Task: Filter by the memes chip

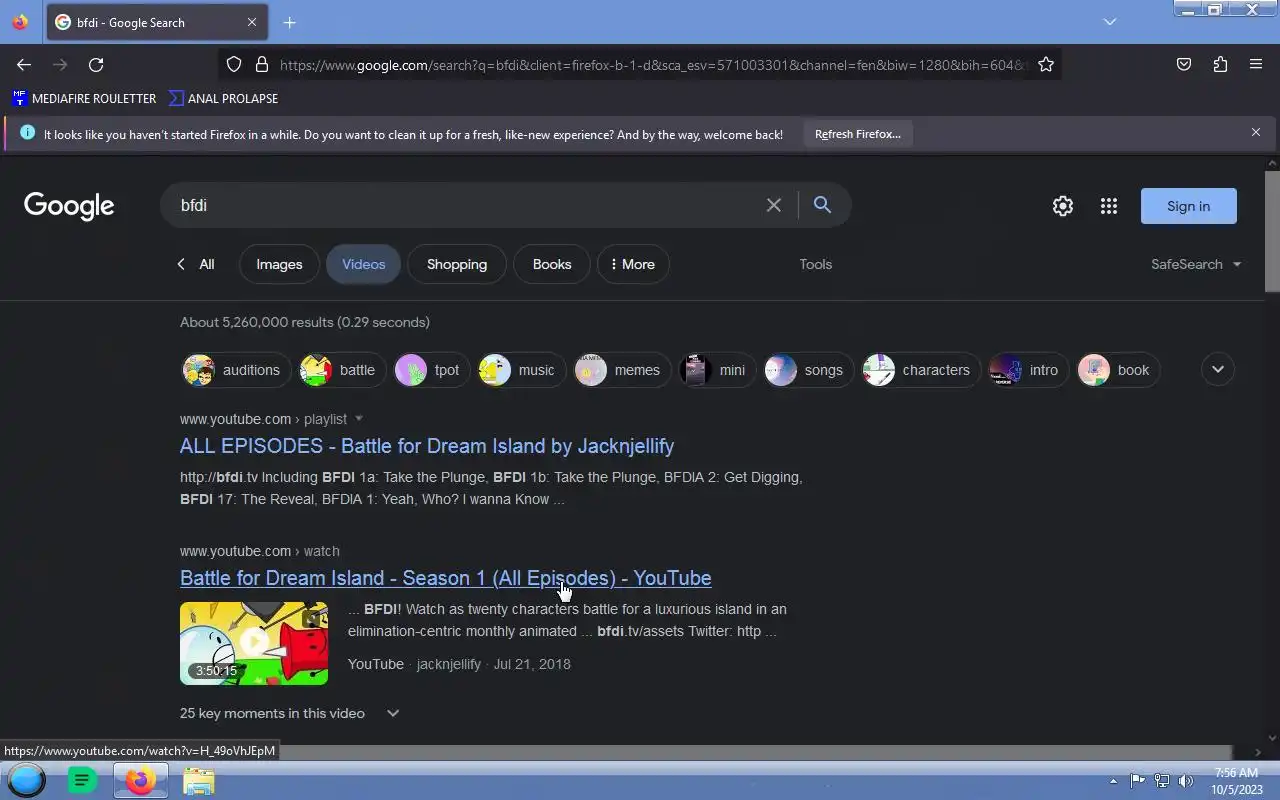Action: pos(622,370)
